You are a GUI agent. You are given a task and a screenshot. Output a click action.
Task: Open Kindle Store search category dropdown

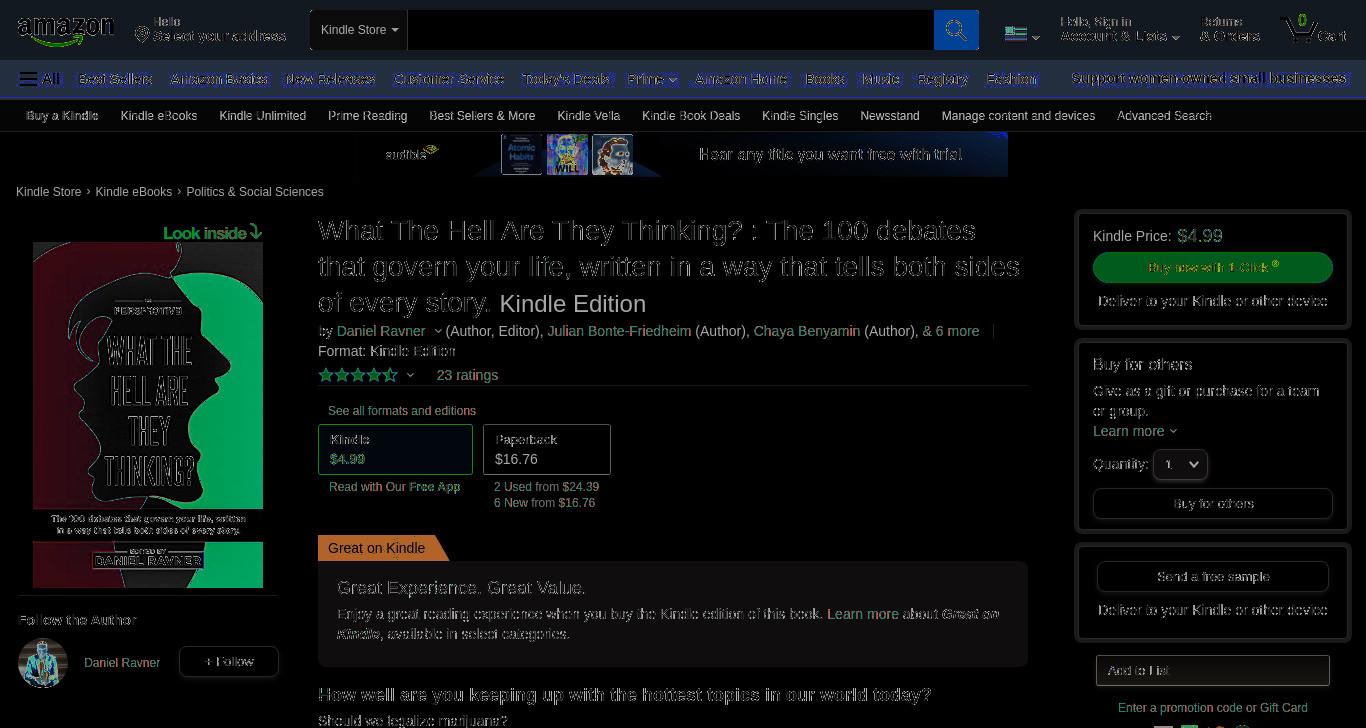click(x=359, y=30)
